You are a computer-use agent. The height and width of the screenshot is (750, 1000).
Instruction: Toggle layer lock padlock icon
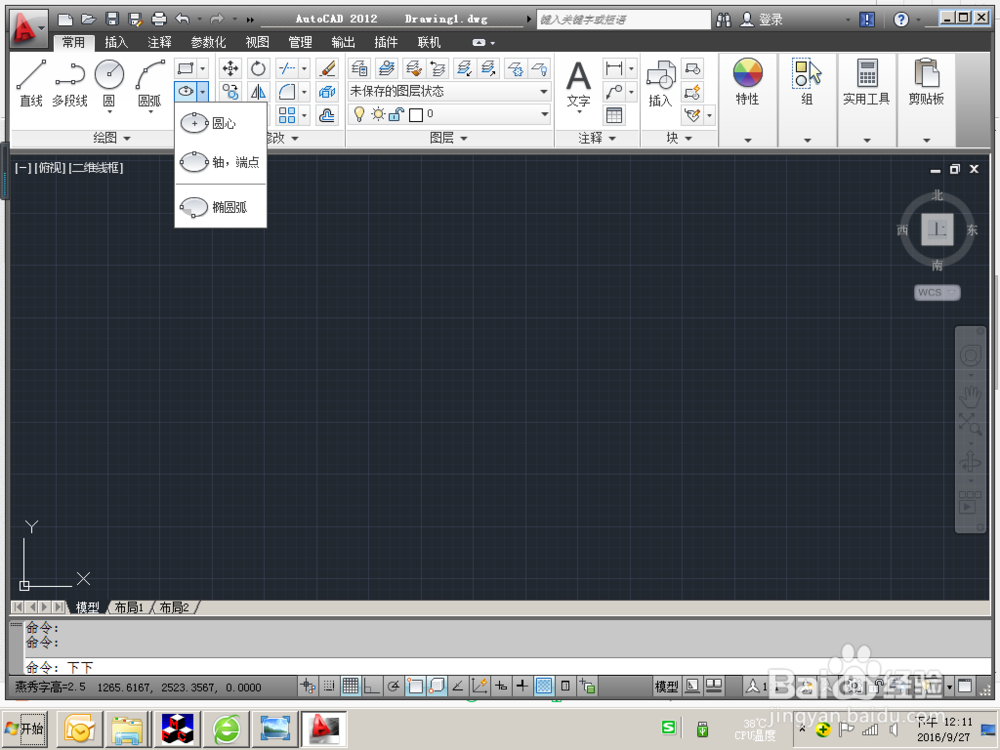click(x=397, y=114)
